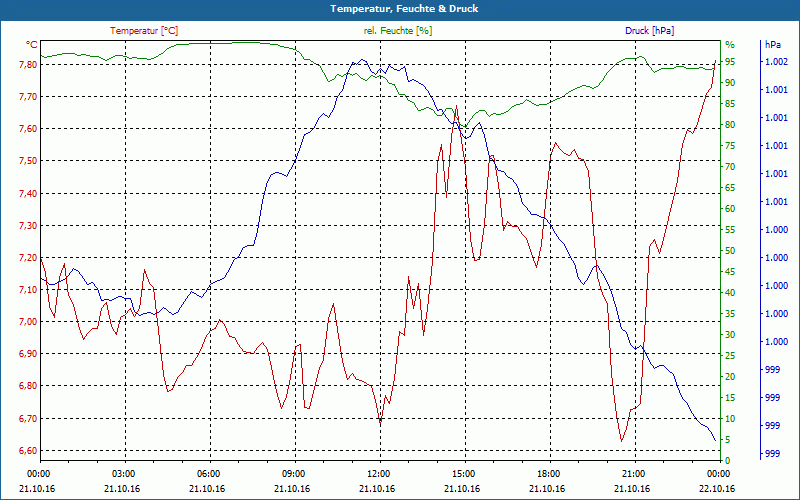The width and height of the screenshot is (800, 500).
Task: Click the green '90' humidity axis value
Action: click(730, 83)
